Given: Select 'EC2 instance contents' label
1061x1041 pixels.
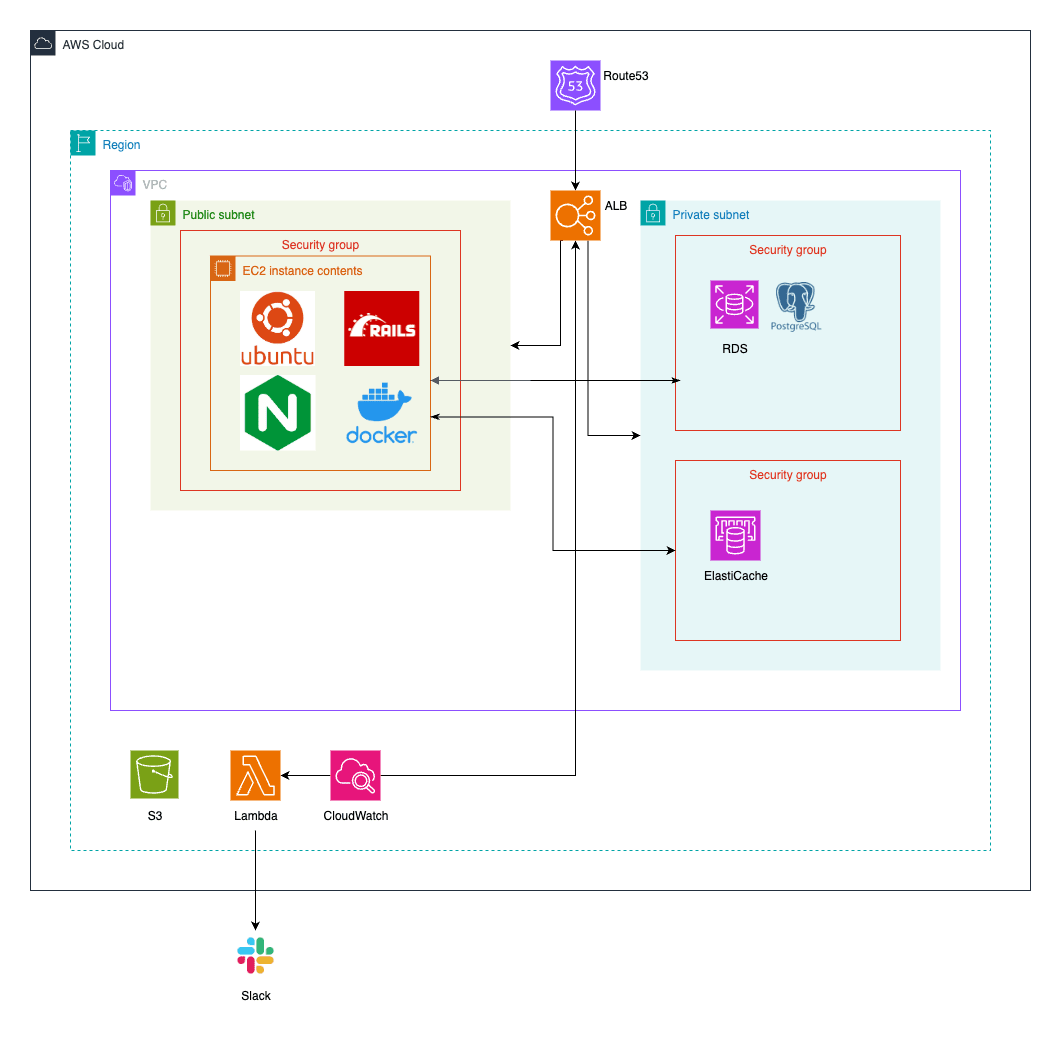Looking at the screenshot, I should (x=302, y=271).
